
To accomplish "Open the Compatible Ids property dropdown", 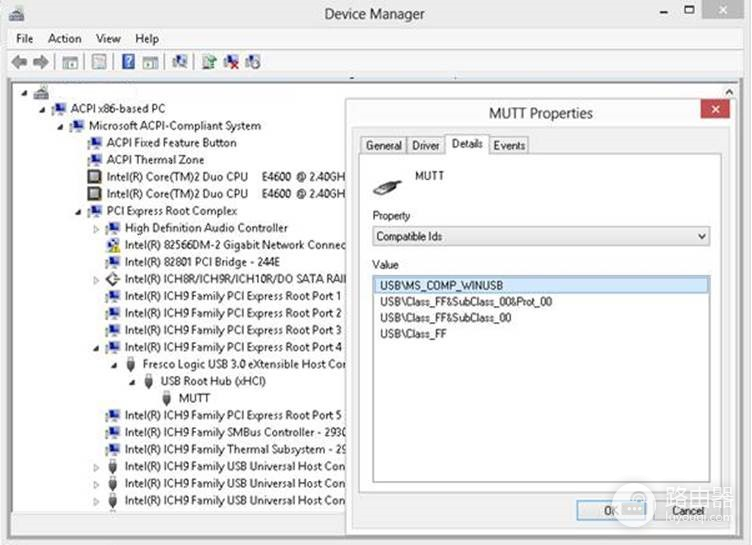I will (541, 237).
